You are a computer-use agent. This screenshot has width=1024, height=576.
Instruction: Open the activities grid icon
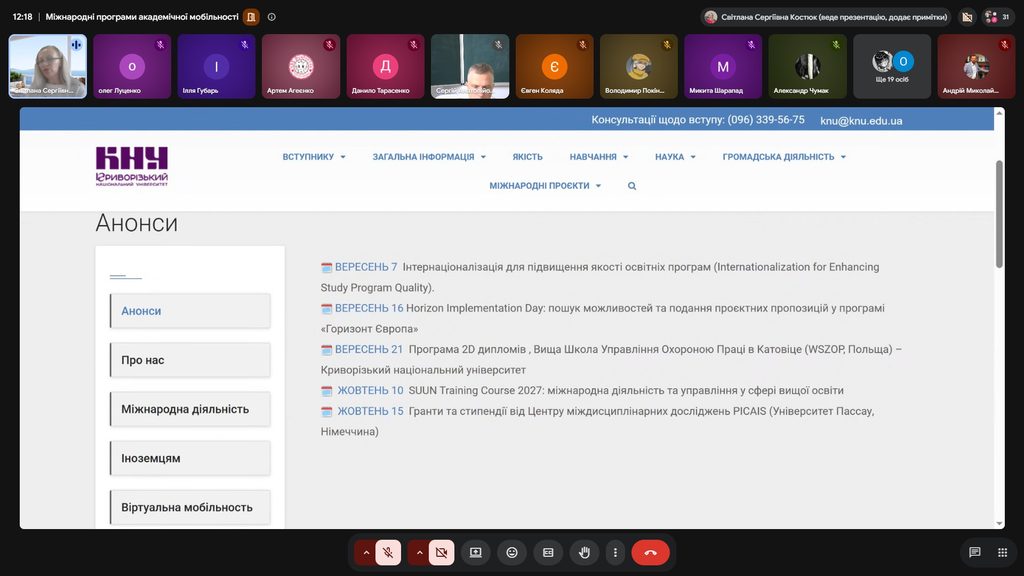pos(1002,552)
